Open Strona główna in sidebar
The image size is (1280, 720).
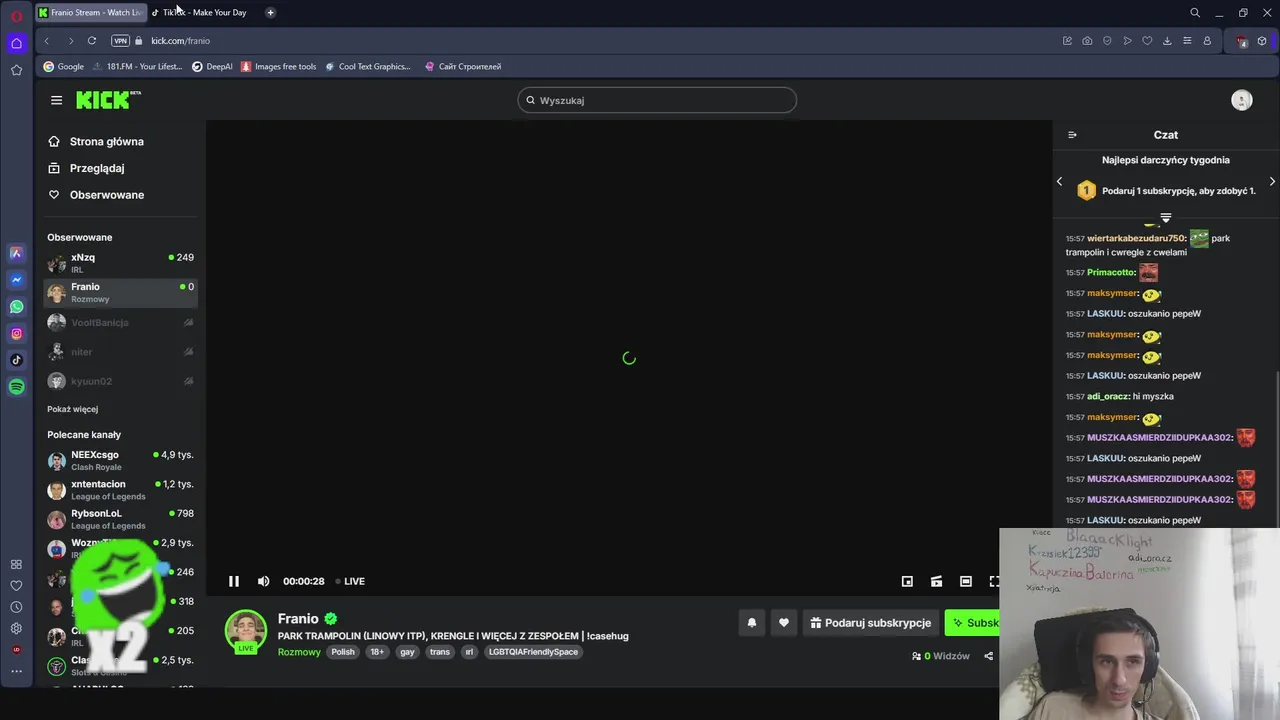(97, 142)
